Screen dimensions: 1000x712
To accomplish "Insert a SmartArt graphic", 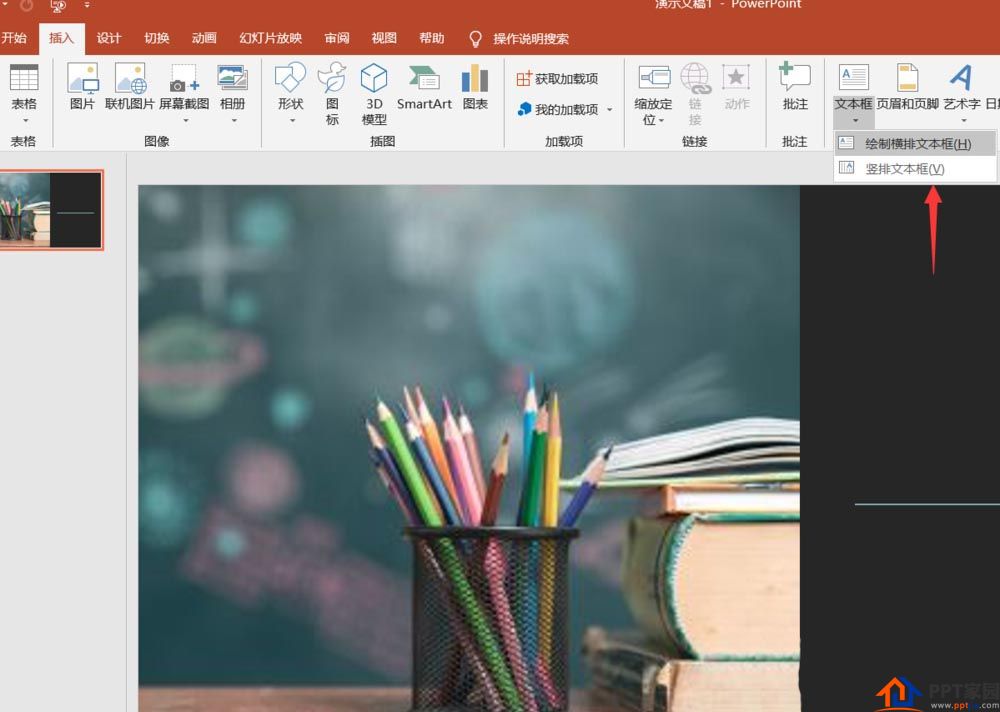I will click(x=424, y=77).
